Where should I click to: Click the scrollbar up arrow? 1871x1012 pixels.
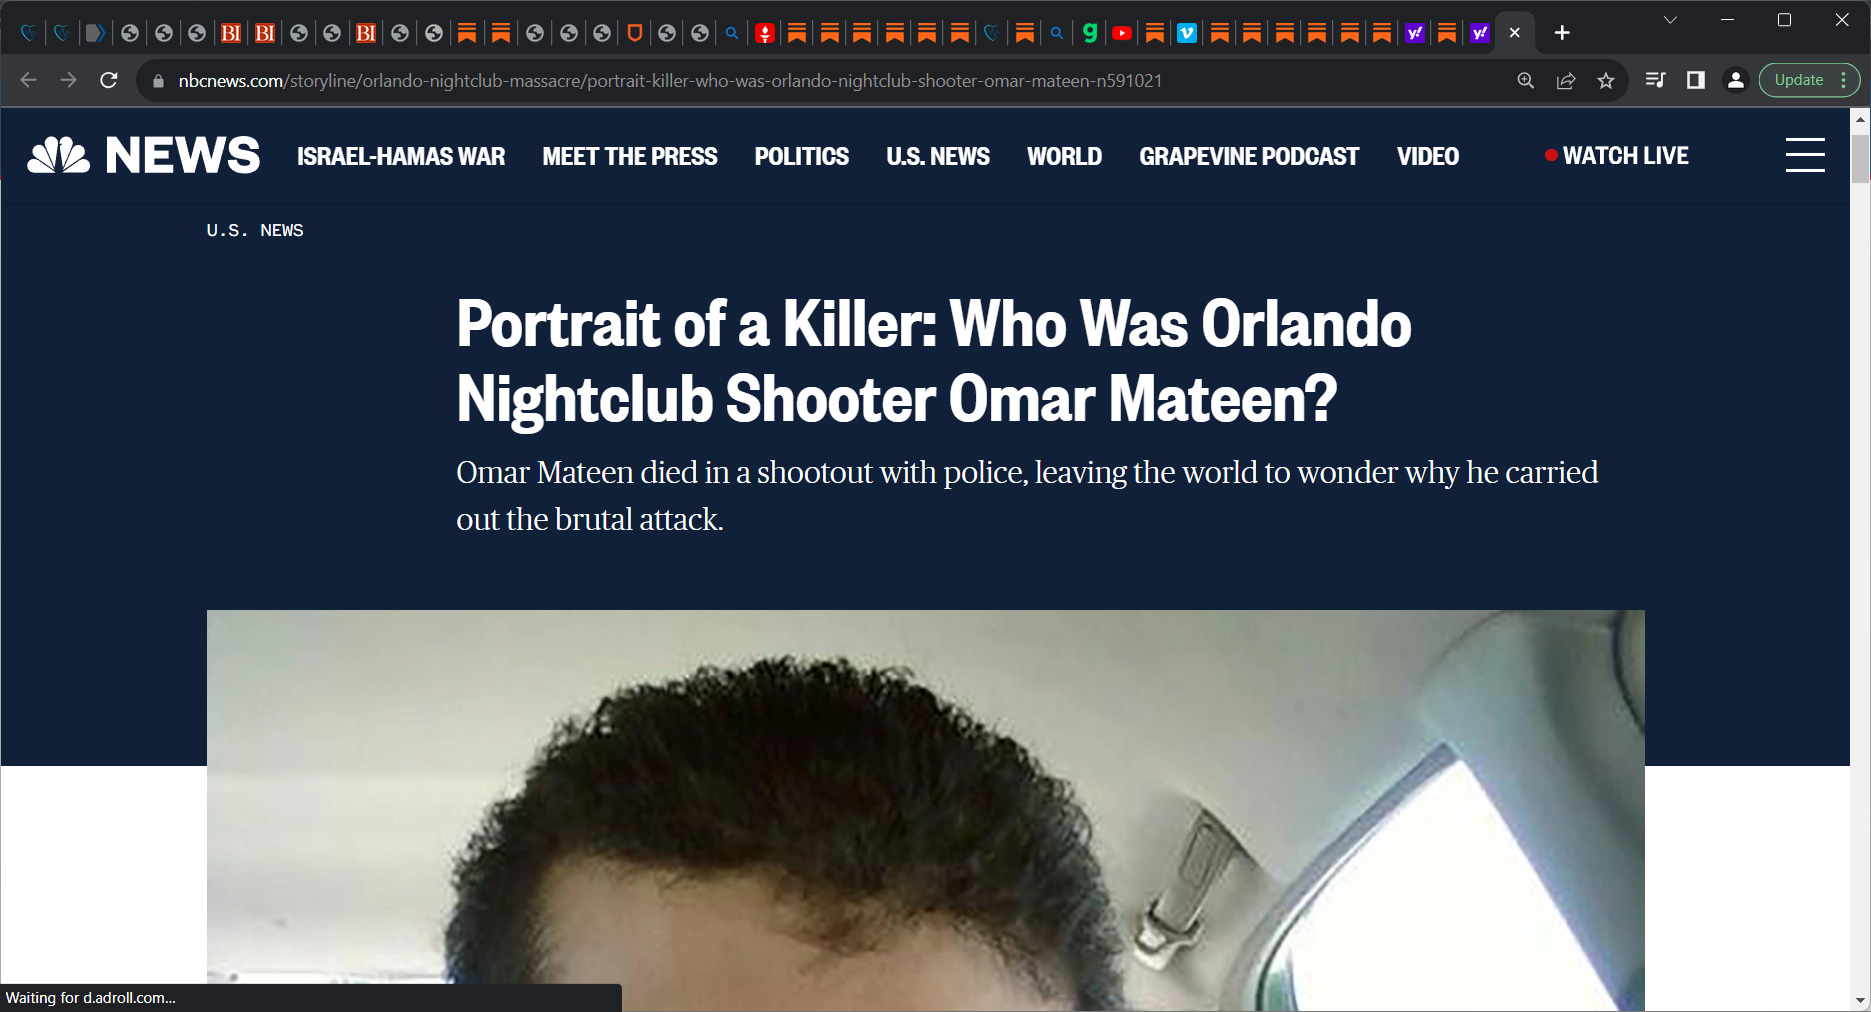click(x=1860, y=118)
